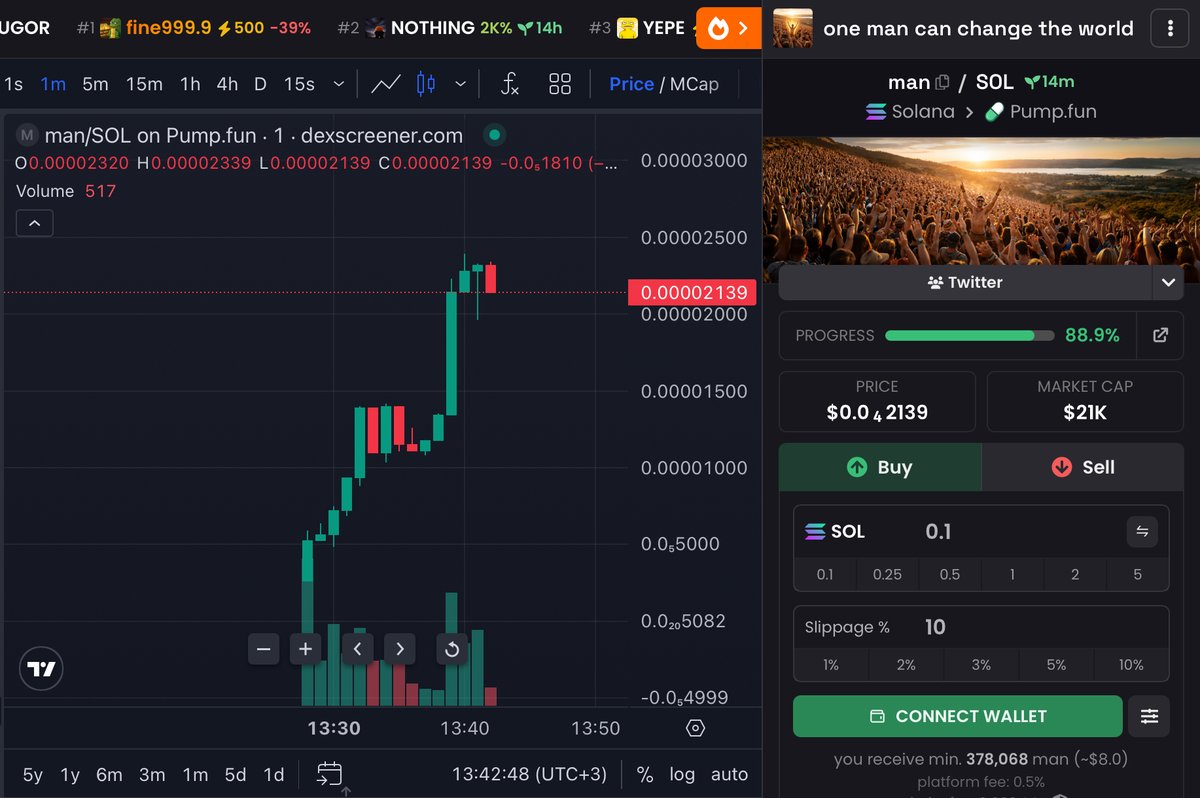Image resolution: width=1200 pixels, height=798 pixels.
Task: Toggle percent scale on chart
Action: click(645, 774)
